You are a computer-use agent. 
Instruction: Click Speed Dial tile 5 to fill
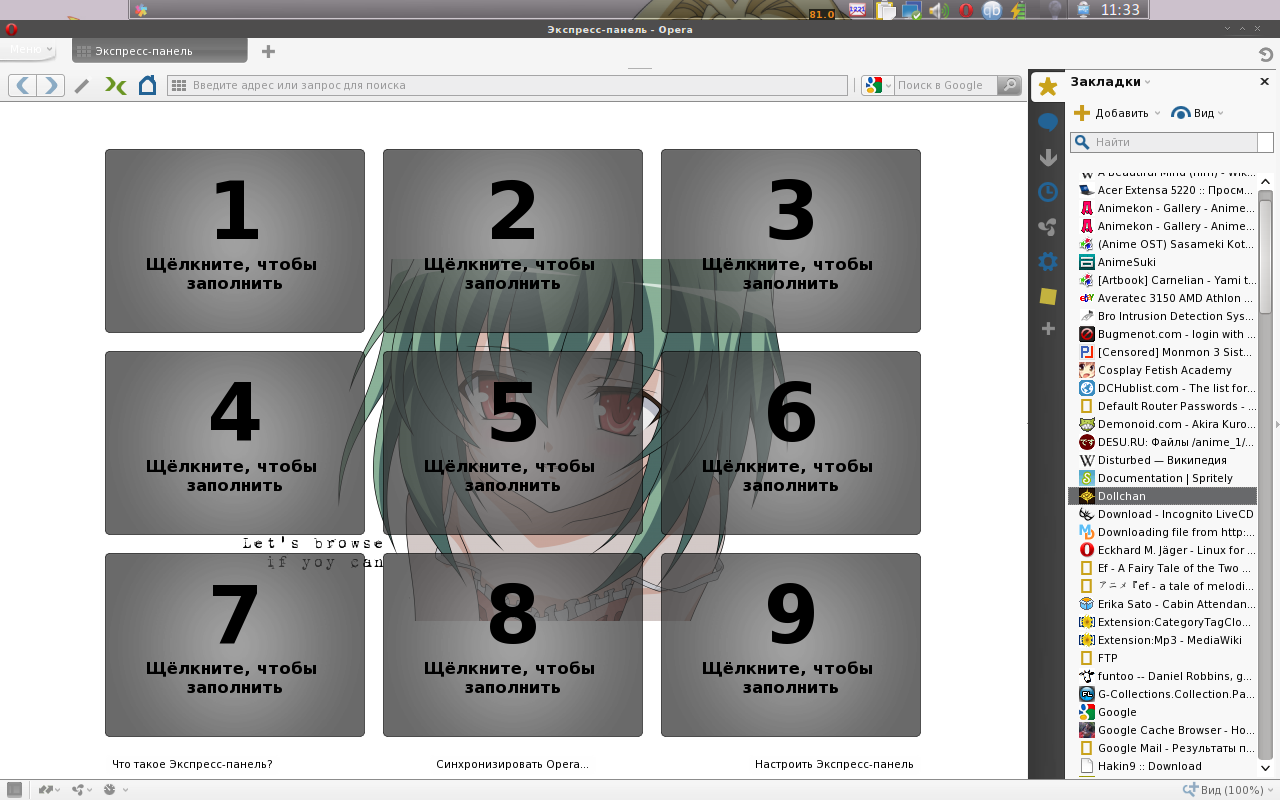click(x=513, y=443)
